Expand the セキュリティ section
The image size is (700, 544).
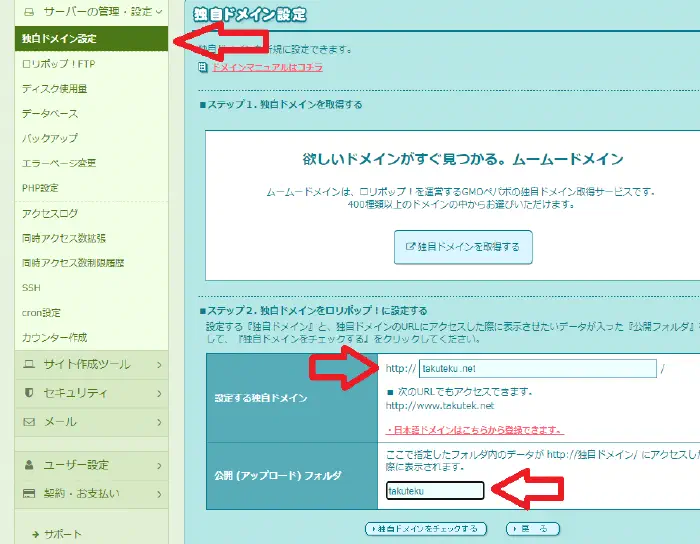pos(92,393)
